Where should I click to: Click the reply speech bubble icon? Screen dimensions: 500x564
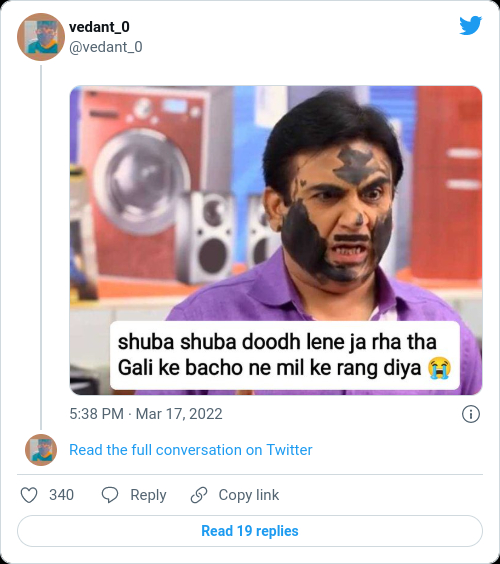pos(110,495)
